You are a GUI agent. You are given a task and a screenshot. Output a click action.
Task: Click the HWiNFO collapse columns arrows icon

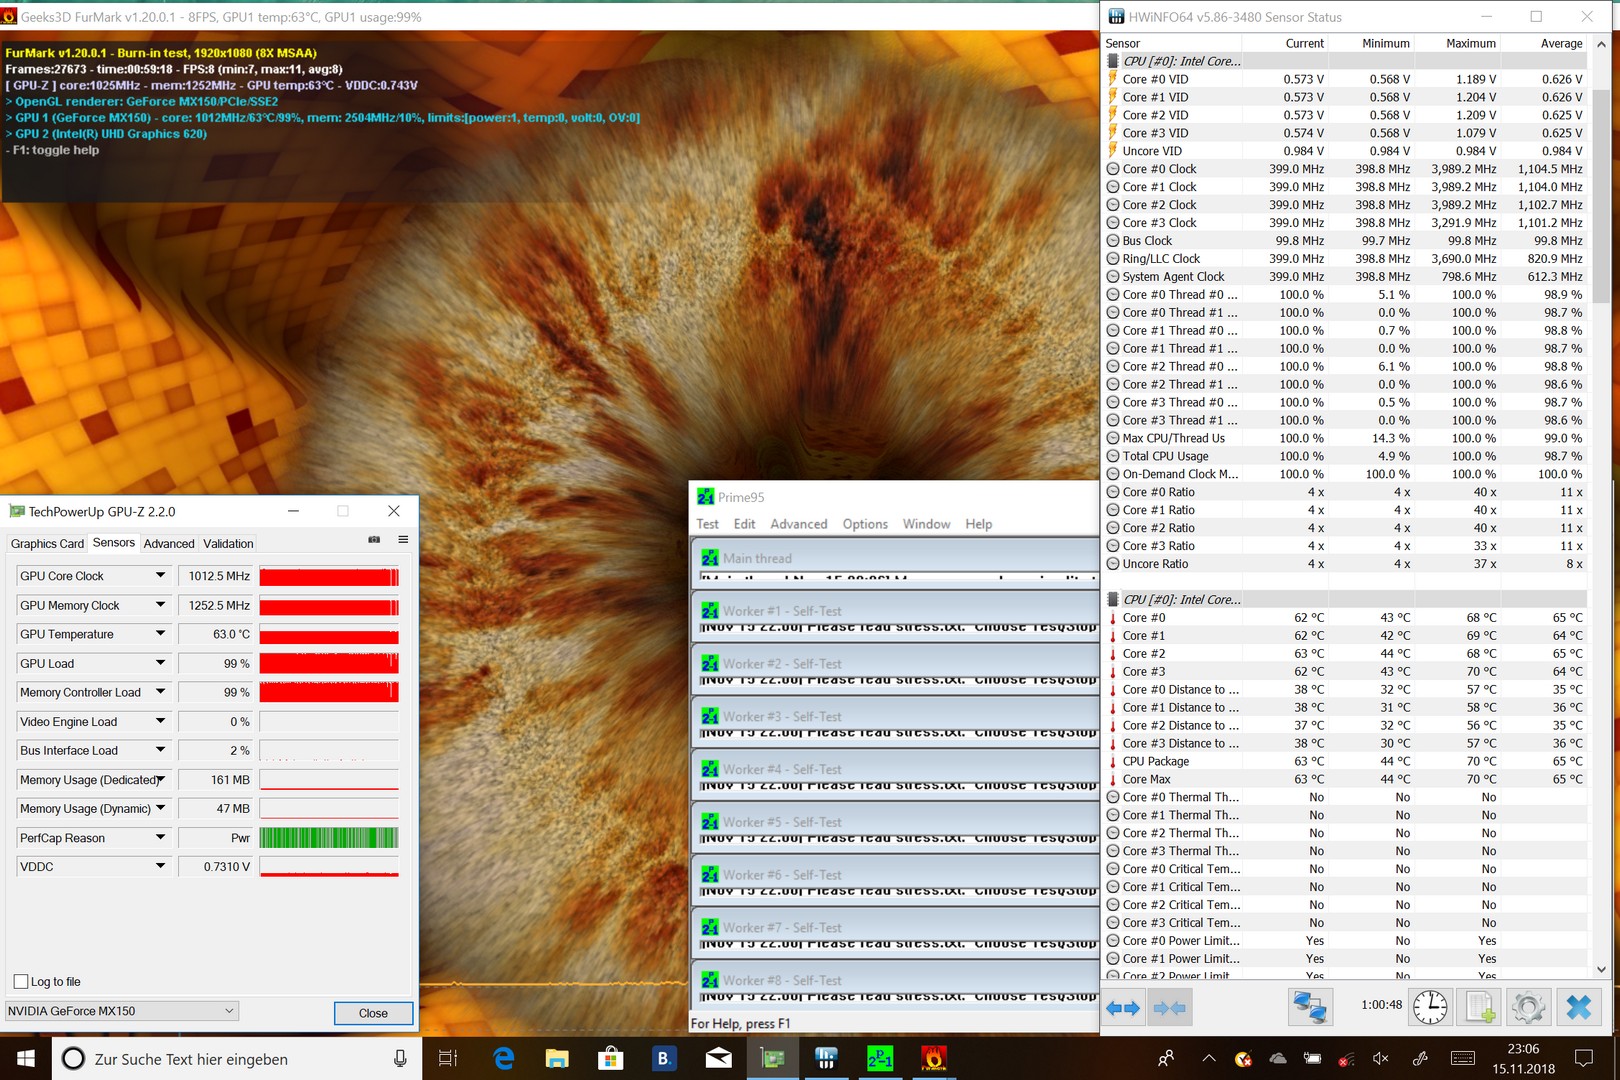click(1169, 1008)
